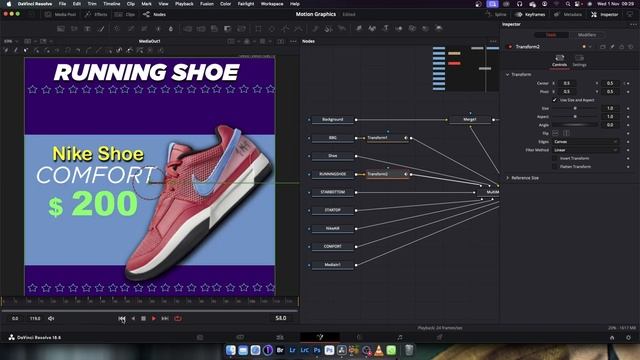Collapse the Transform section
The height and width of the screenshot is (360, 640).
pos(507,75)
